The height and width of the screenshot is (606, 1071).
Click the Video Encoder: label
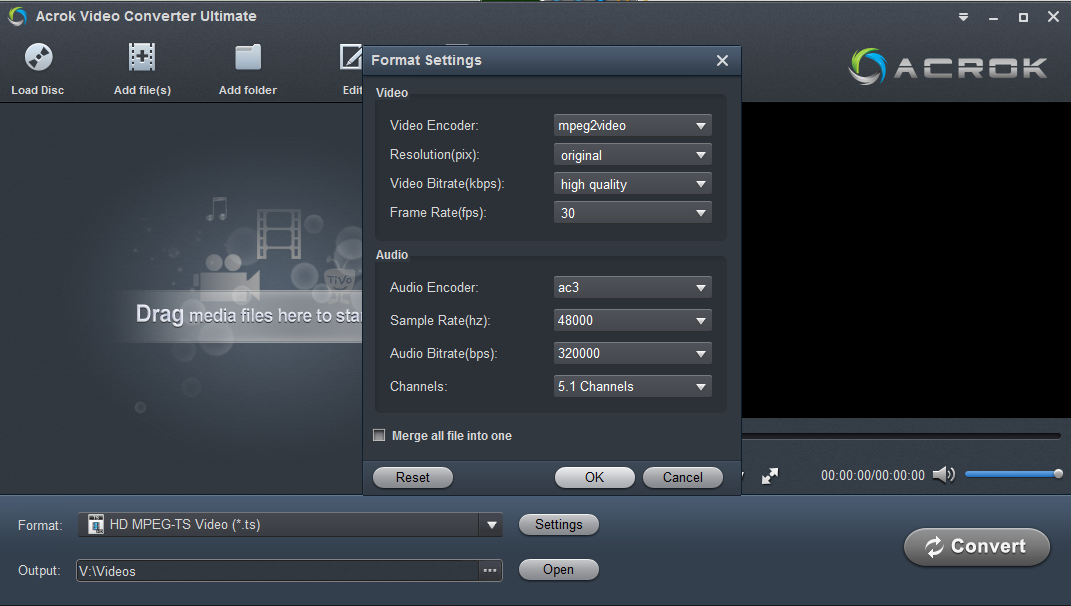coord(434,126)
